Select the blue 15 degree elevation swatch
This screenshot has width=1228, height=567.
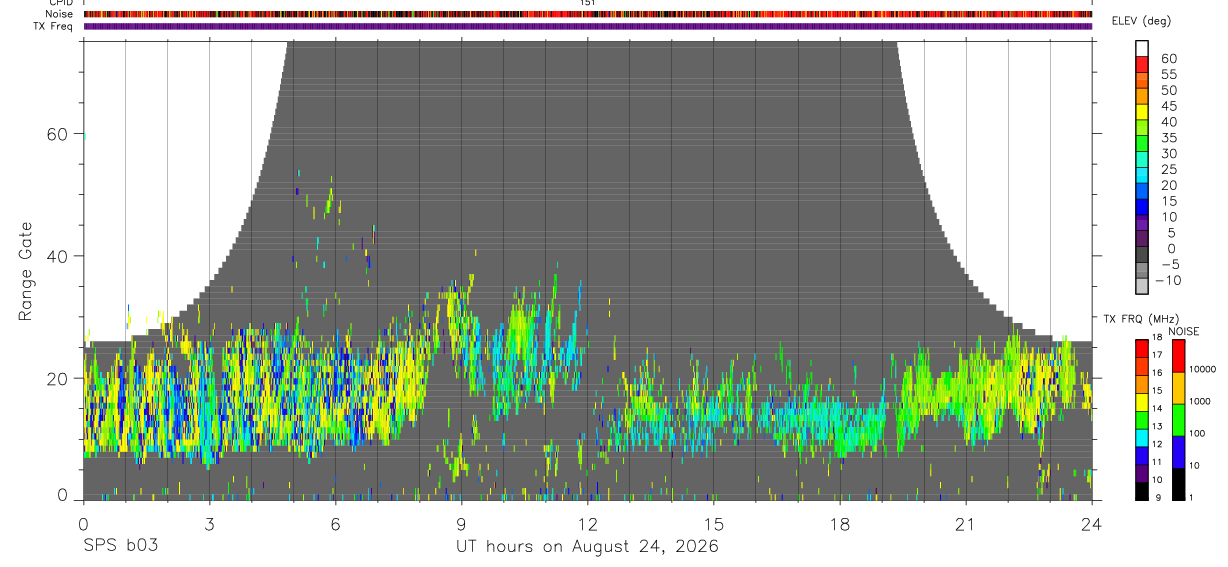[x=1142, y=207]
